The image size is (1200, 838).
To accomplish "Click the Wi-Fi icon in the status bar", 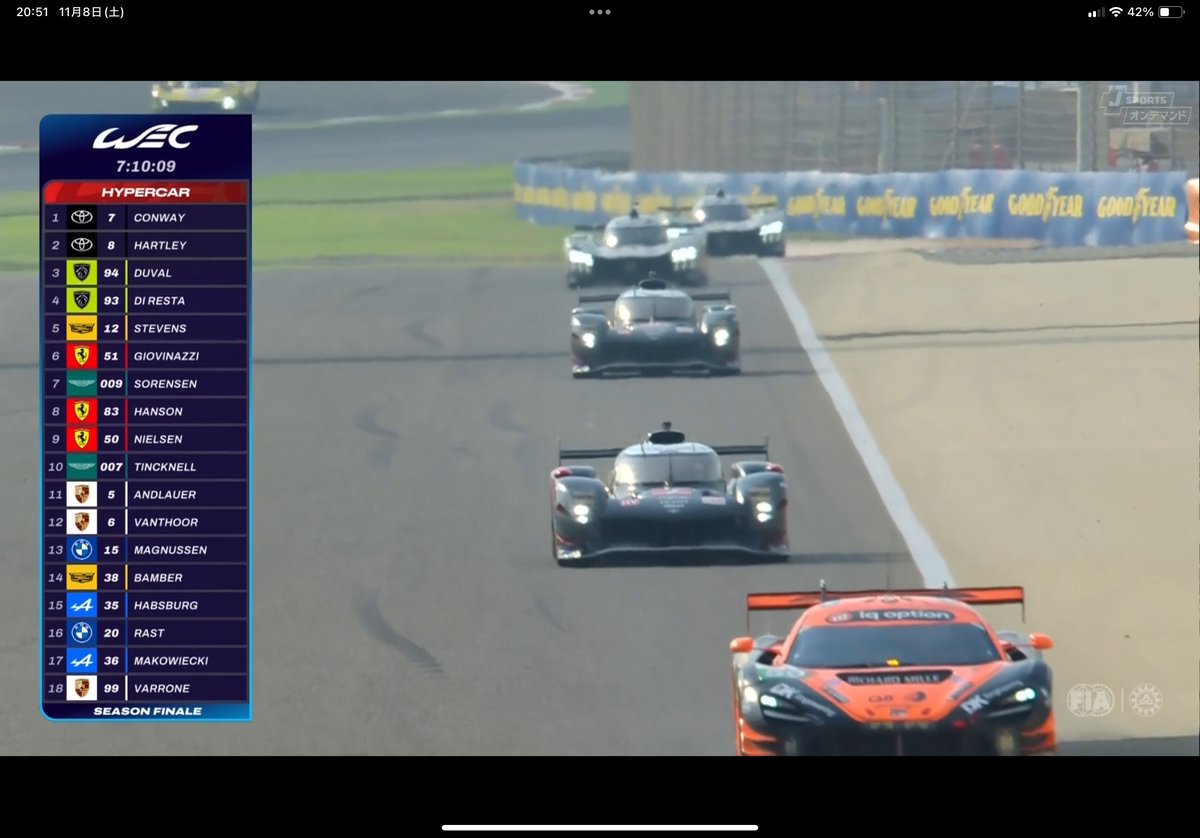I will tap(1113, 14).
